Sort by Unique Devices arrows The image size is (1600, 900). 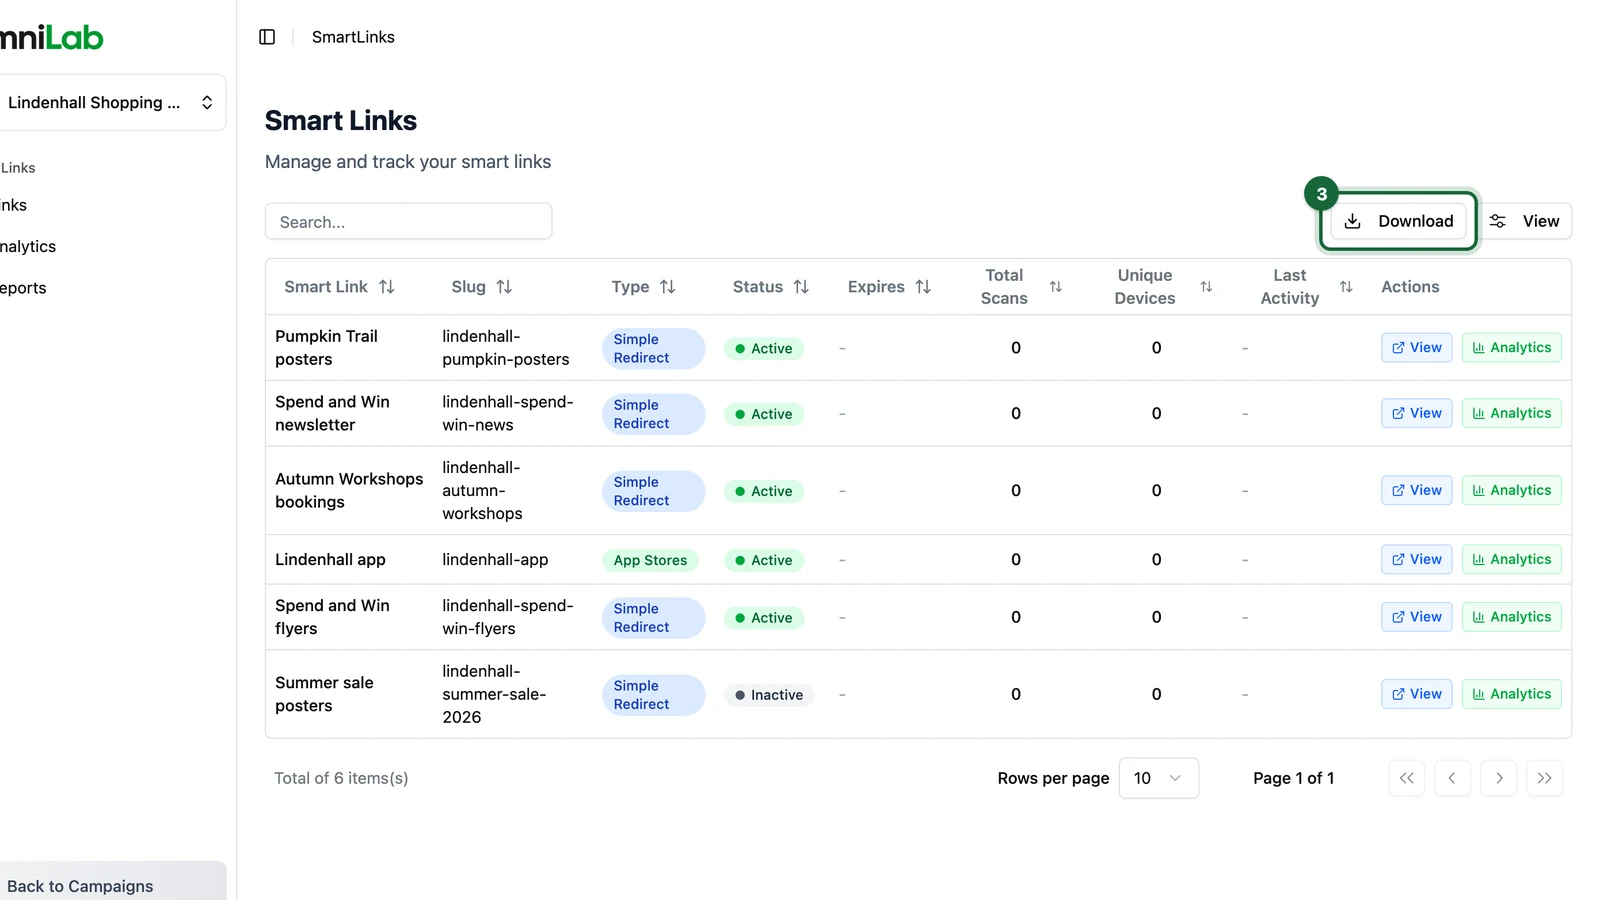(x=1206, y=287)
